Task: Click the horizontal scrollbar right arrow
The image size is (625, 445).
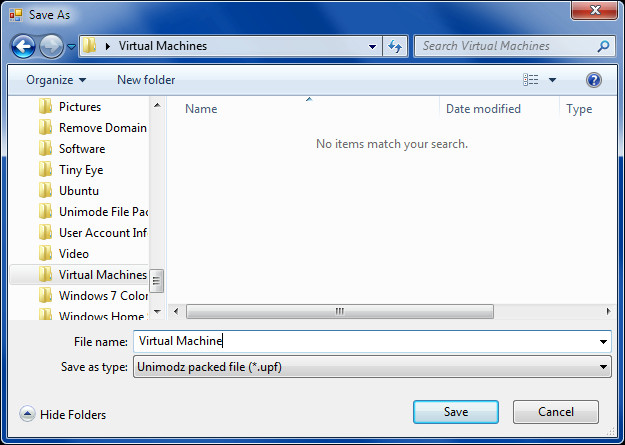Action: 608,311
